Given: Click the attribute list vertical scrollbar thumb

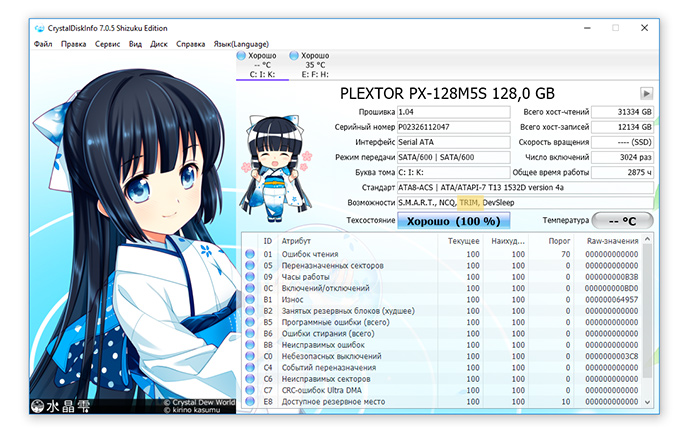Looking at the screenshot, I should 647,311.
